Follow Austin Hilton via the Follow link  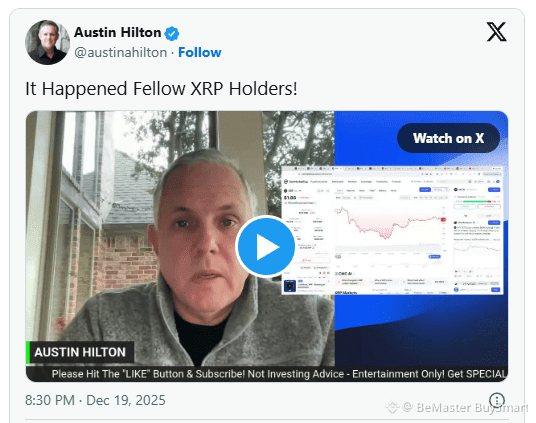pos(200,52)
